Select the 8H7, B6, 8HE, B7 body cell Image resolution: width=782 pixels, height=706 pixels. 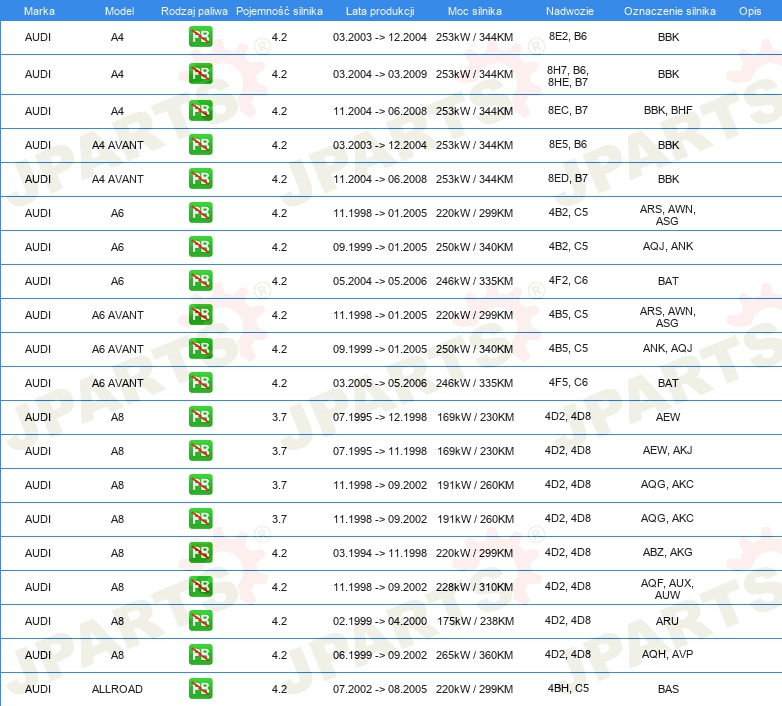pos(568,76)
